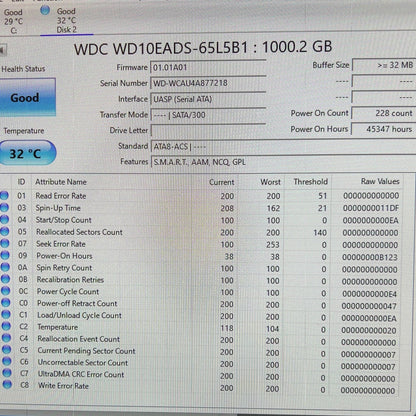Screen dimensions: 416x416
Task: Click status circle for Spin Retry Count
Action: (x=5, y=267)
